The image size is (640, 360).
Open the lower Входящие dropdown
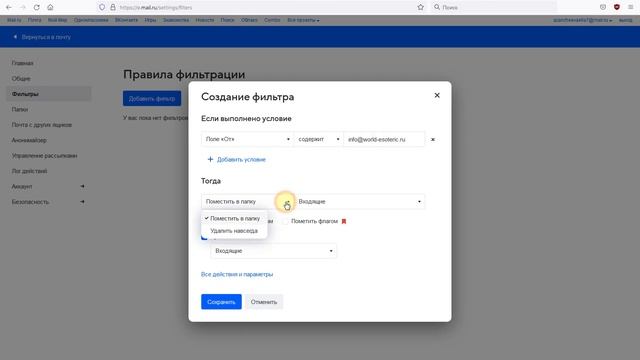(273, 251)
